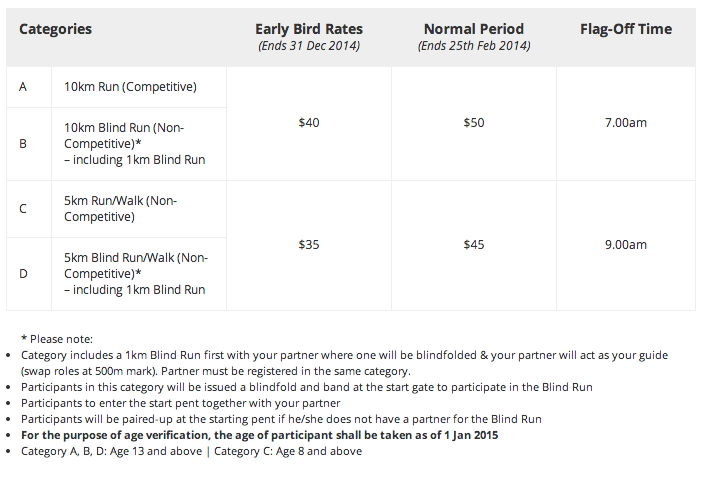This screenshot has height=486, width=702.
Task: Select the category letter C cell
Action: 23,208
